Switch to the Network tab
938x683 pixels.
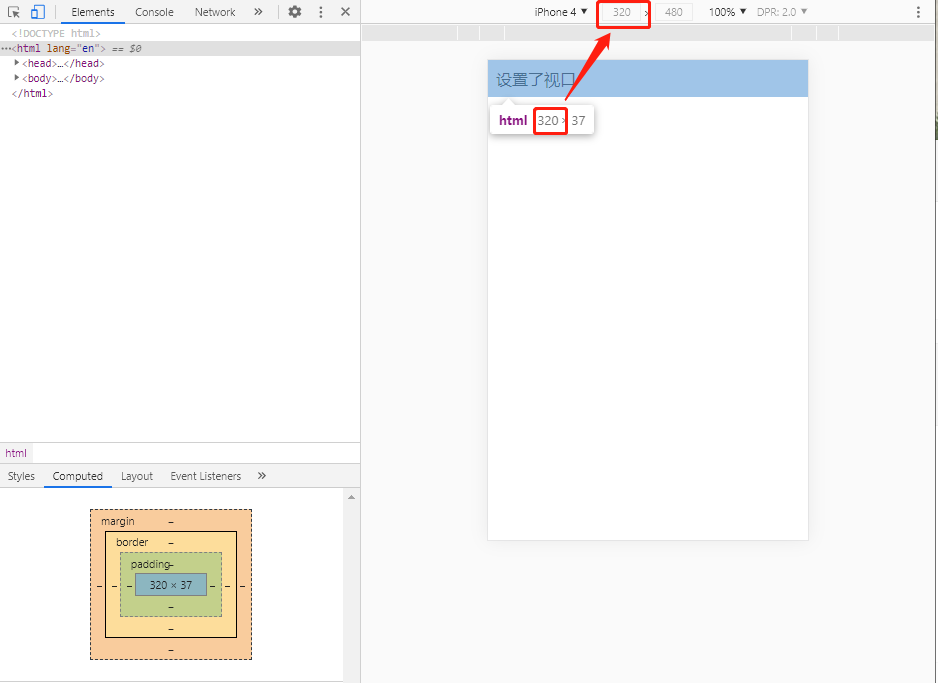(215, 12)
